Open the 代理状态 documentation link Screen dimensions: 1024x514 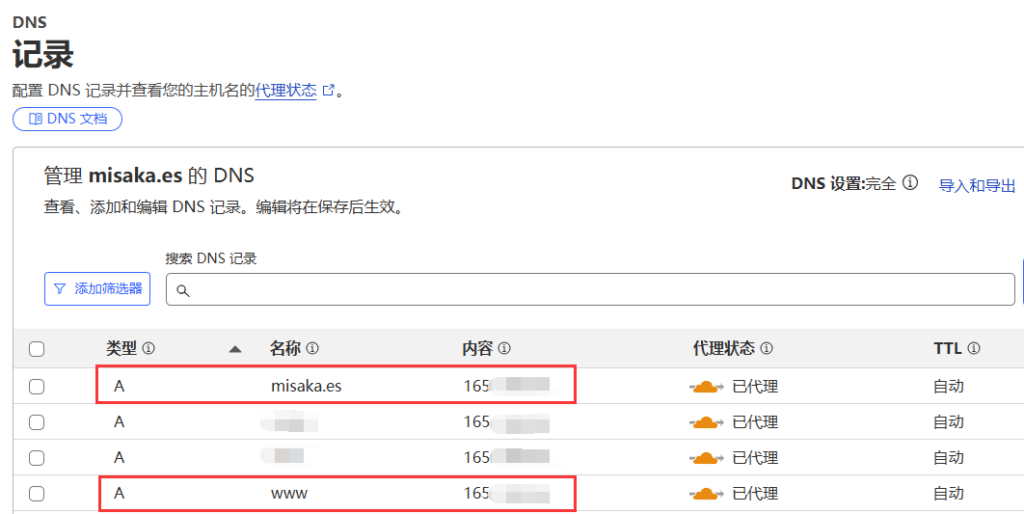[x=286, y=90]
